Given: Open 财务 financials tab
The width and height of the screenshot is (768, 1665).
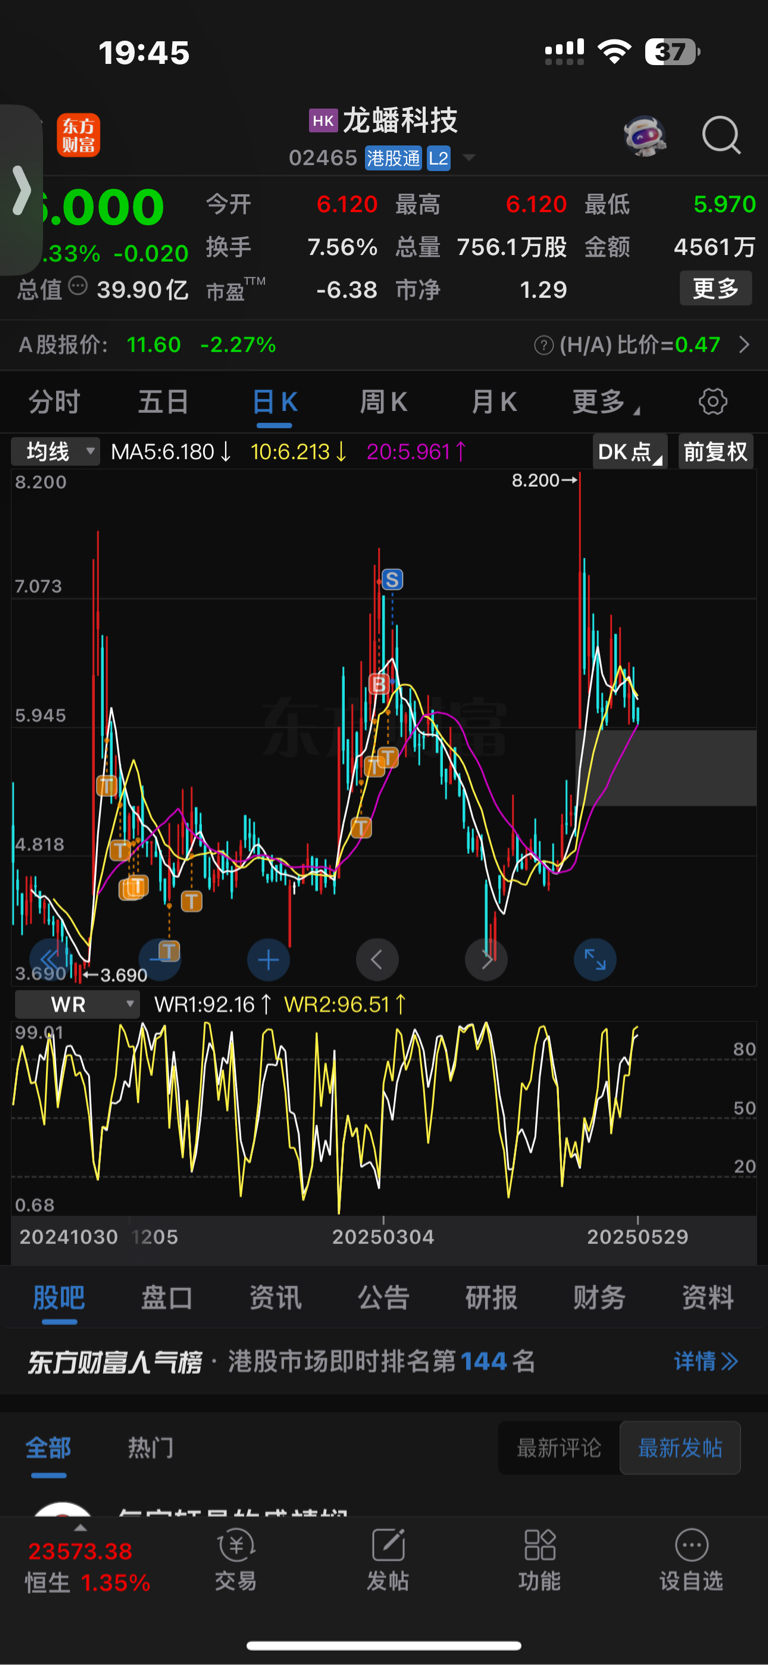Looking at the screenshot, I should (599, 1298).
